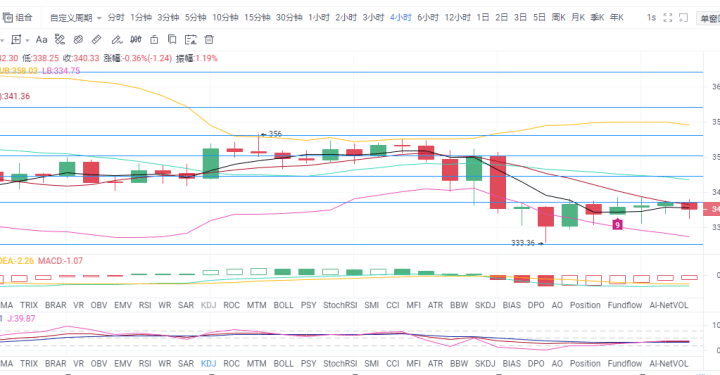Switch to the 10分钟 timeframe
This screenshot has width=720, height=375.
(225, 17)
